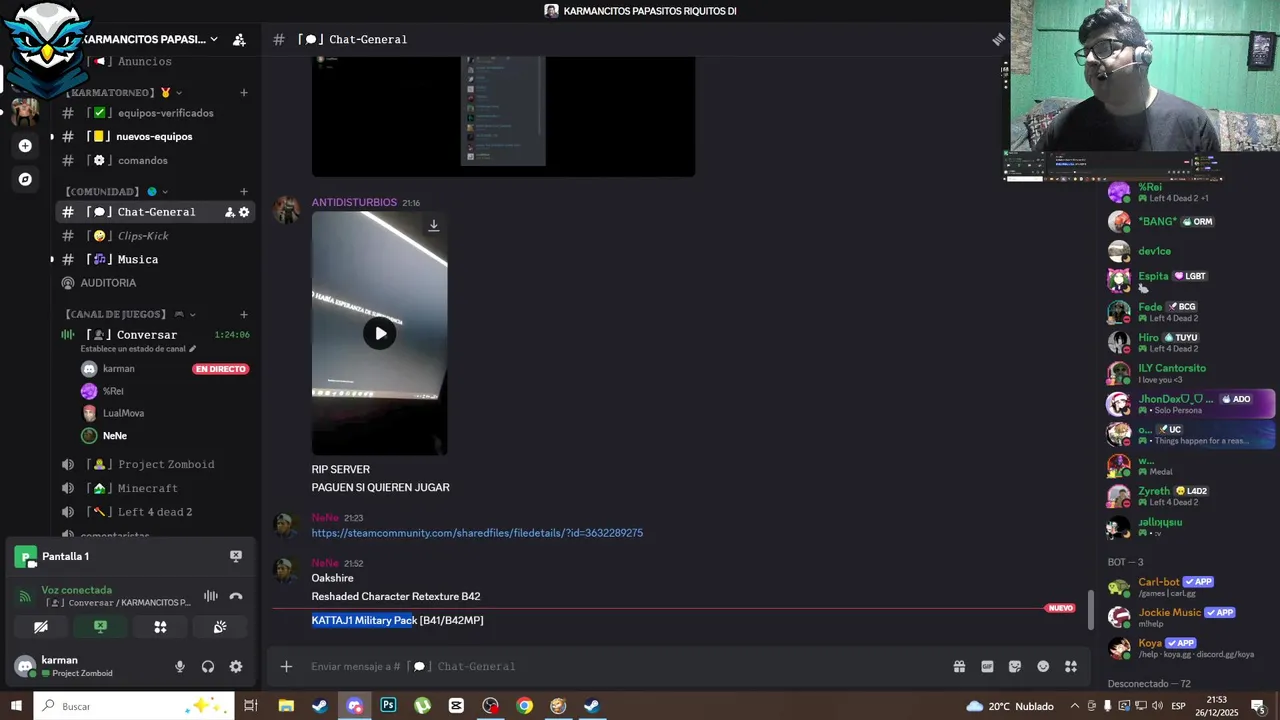Create a channel in CANAL DE JUEGOS category

point(243,314)
